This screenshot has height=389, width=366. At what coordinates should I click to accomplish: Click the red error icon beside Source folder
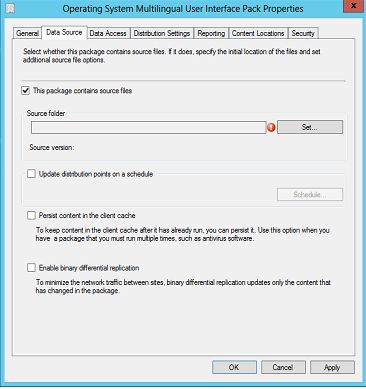tap(271, 127)
